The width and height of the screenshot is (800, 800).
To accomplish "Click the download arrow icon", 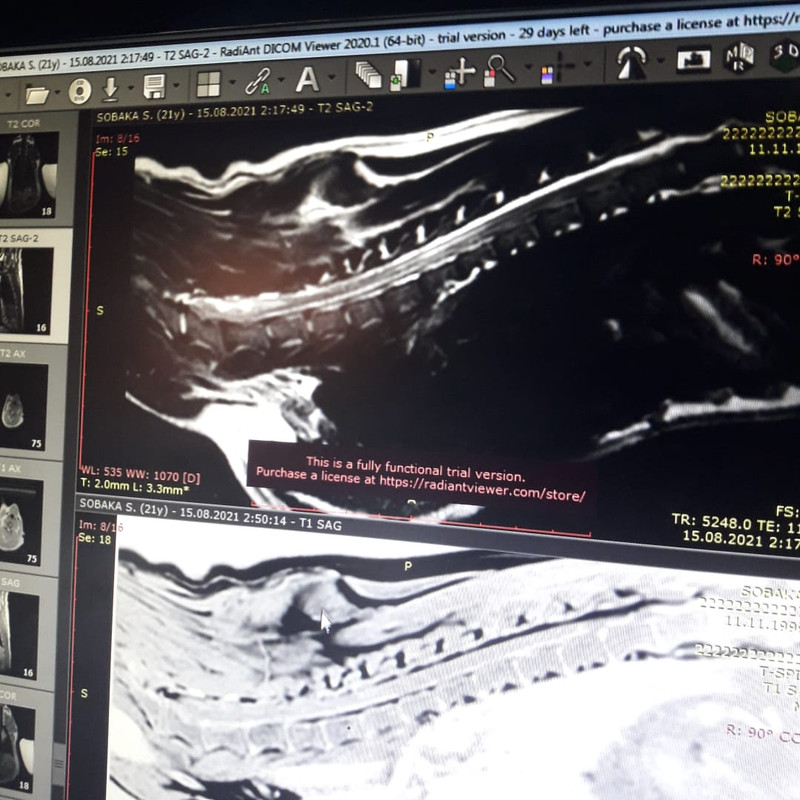I will (110, 89).
